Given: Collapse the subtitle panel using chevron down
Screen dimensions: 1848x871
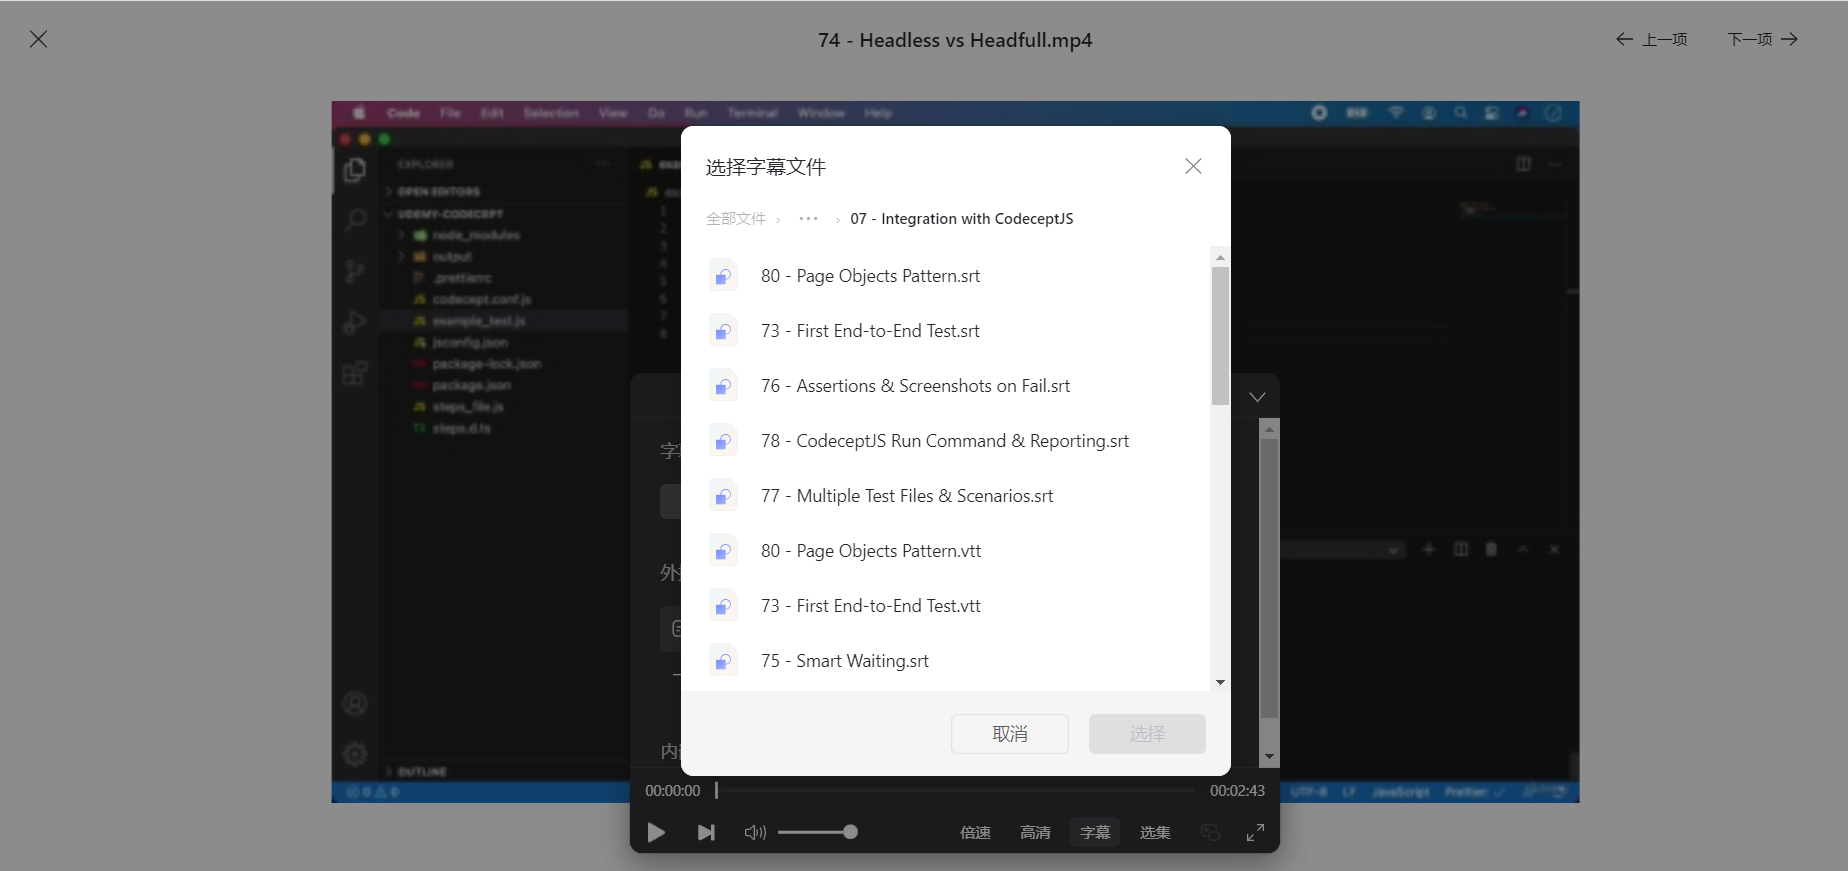Looking at the screenshot, I should point(1257,397).
